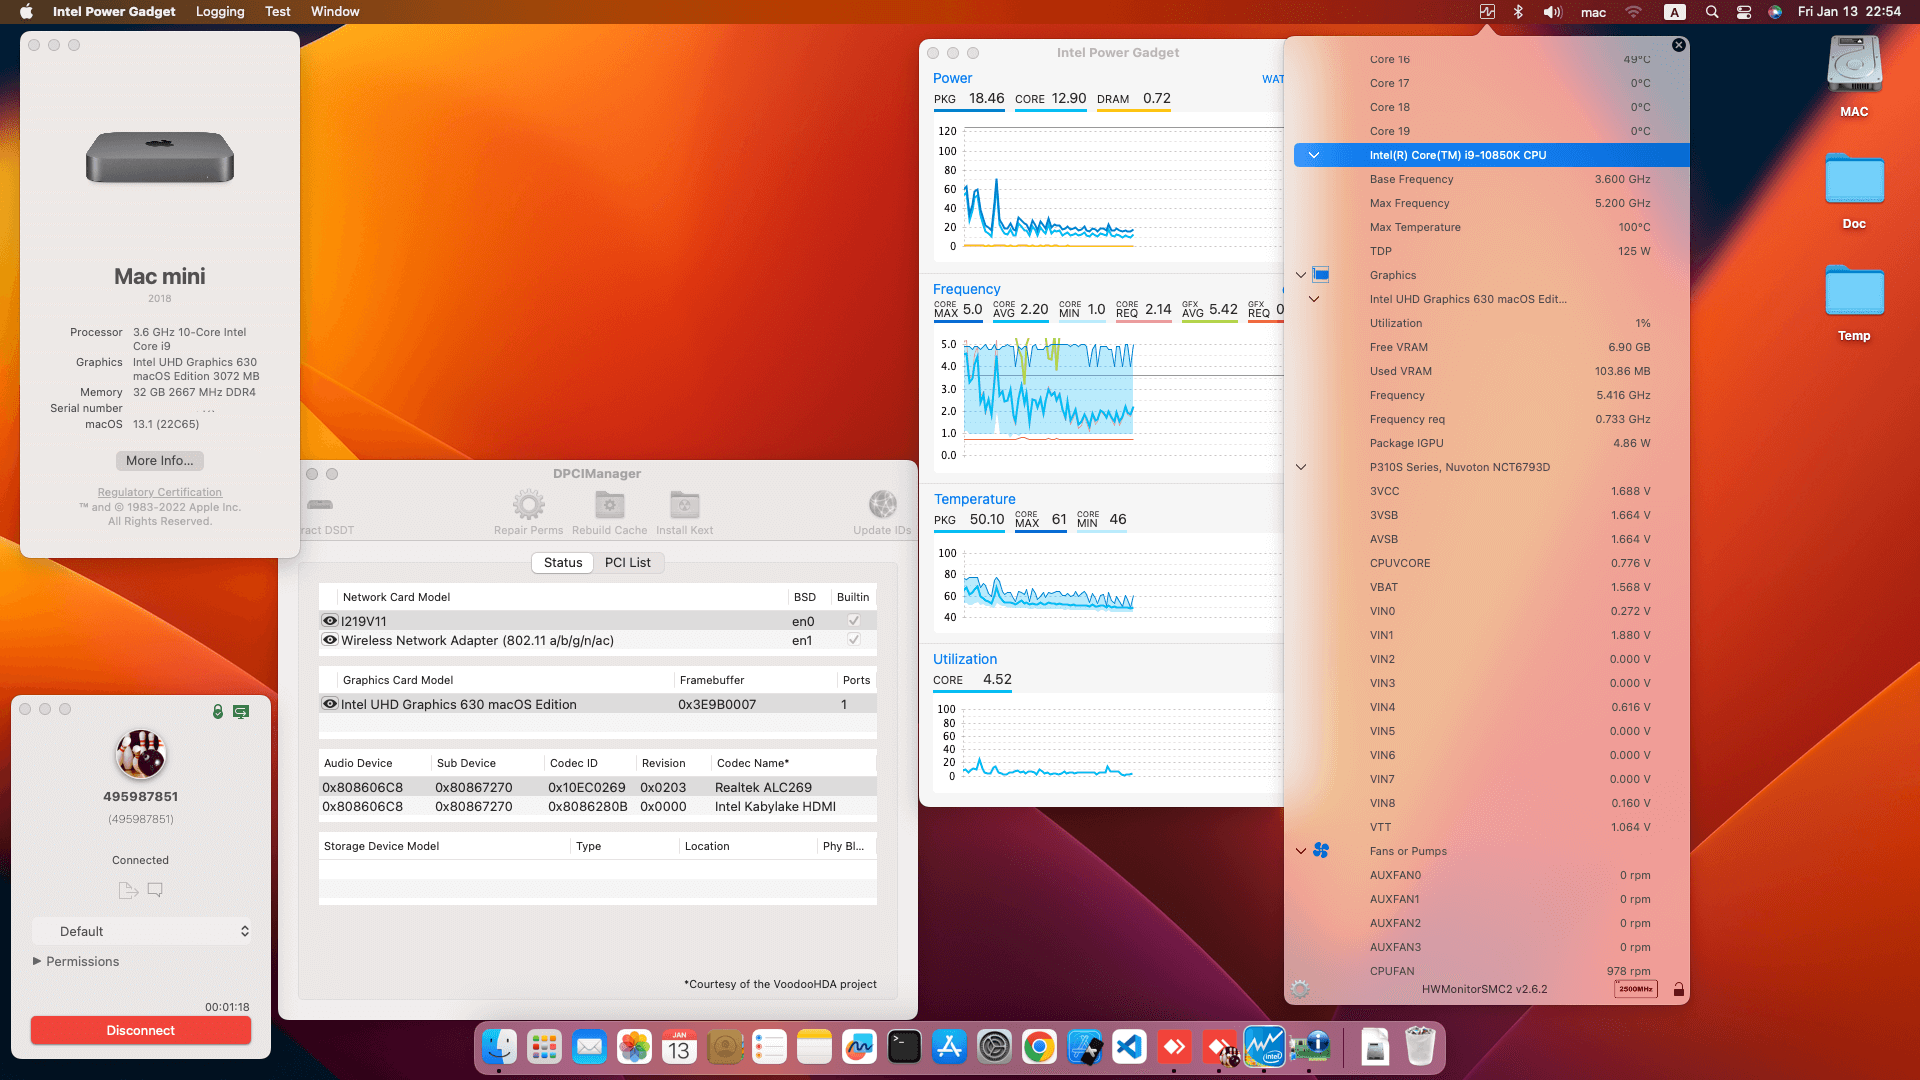Click the 2500MHz CPU frequency control
This screenshot has width=1920, height=1080.
pos(1635,989)
